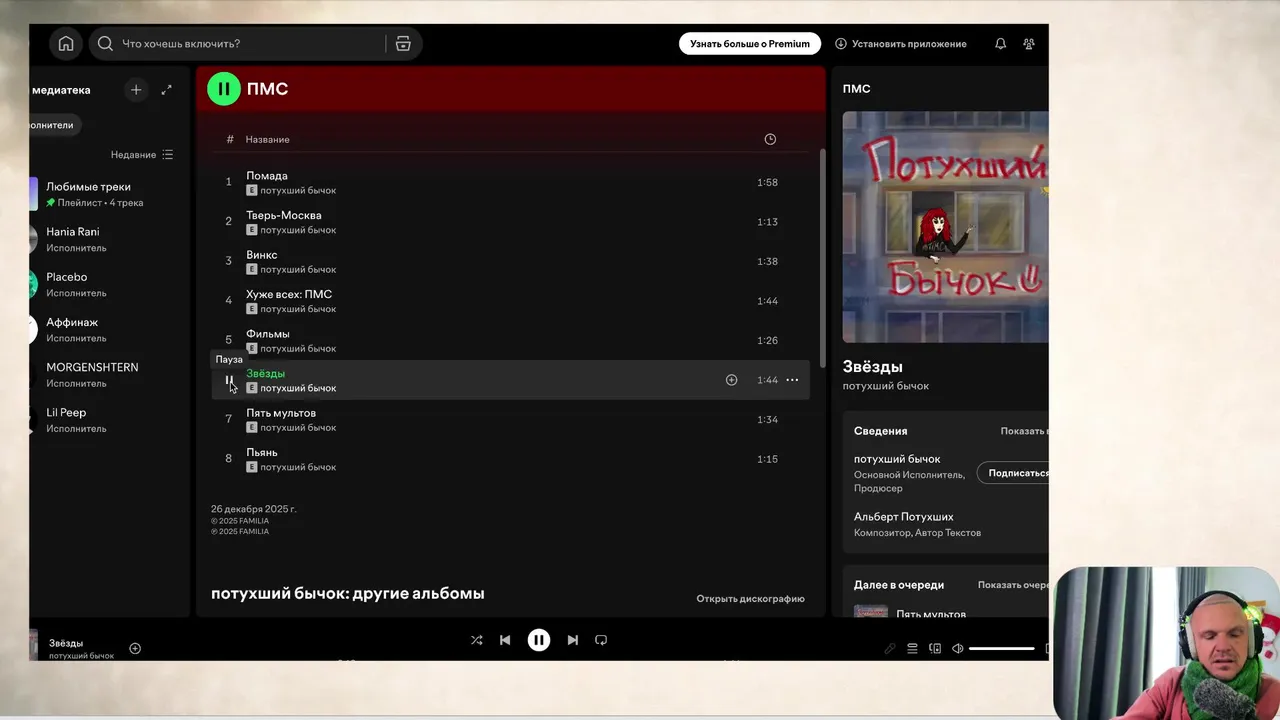1280x720 pixels.
Task: Click "Подписаться" button for the artist
Action: (x=1013, y=473)
